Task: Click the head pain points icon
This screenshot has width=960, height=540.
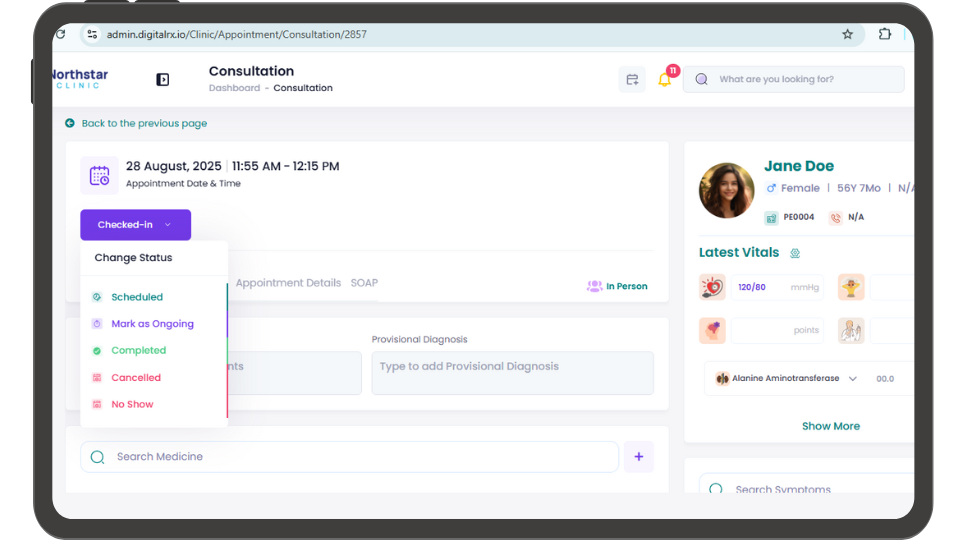Action: [712, 330]
